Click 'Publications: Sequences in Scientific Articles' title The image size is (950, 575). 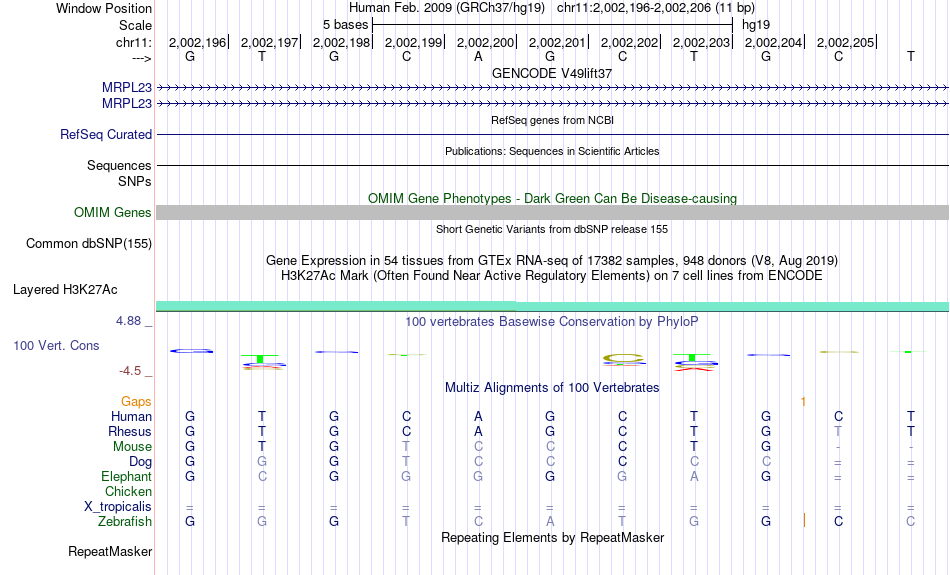click(x=552, y=151)
